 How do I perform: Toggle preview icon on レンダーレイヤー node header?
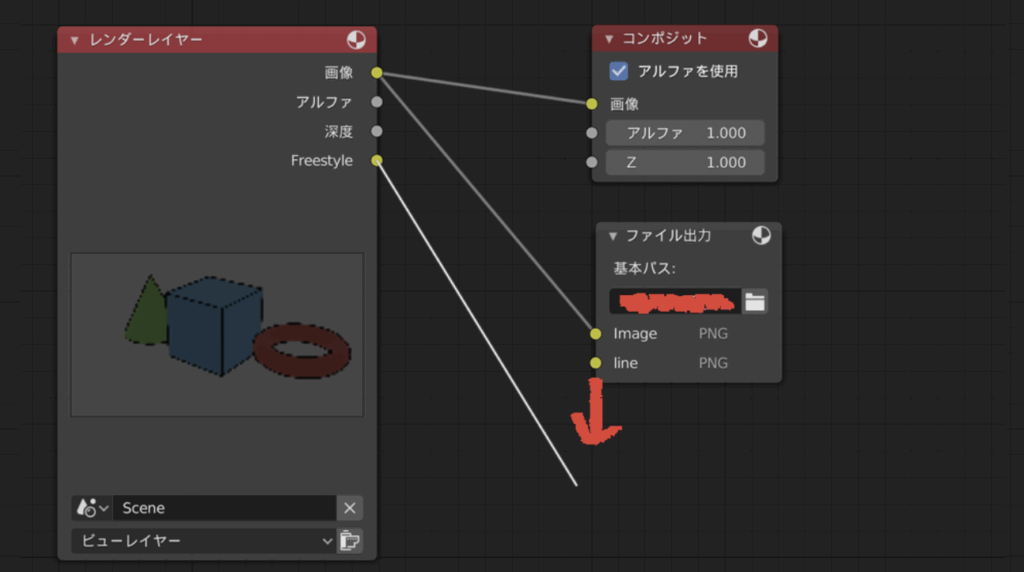[x=356, y=40]
